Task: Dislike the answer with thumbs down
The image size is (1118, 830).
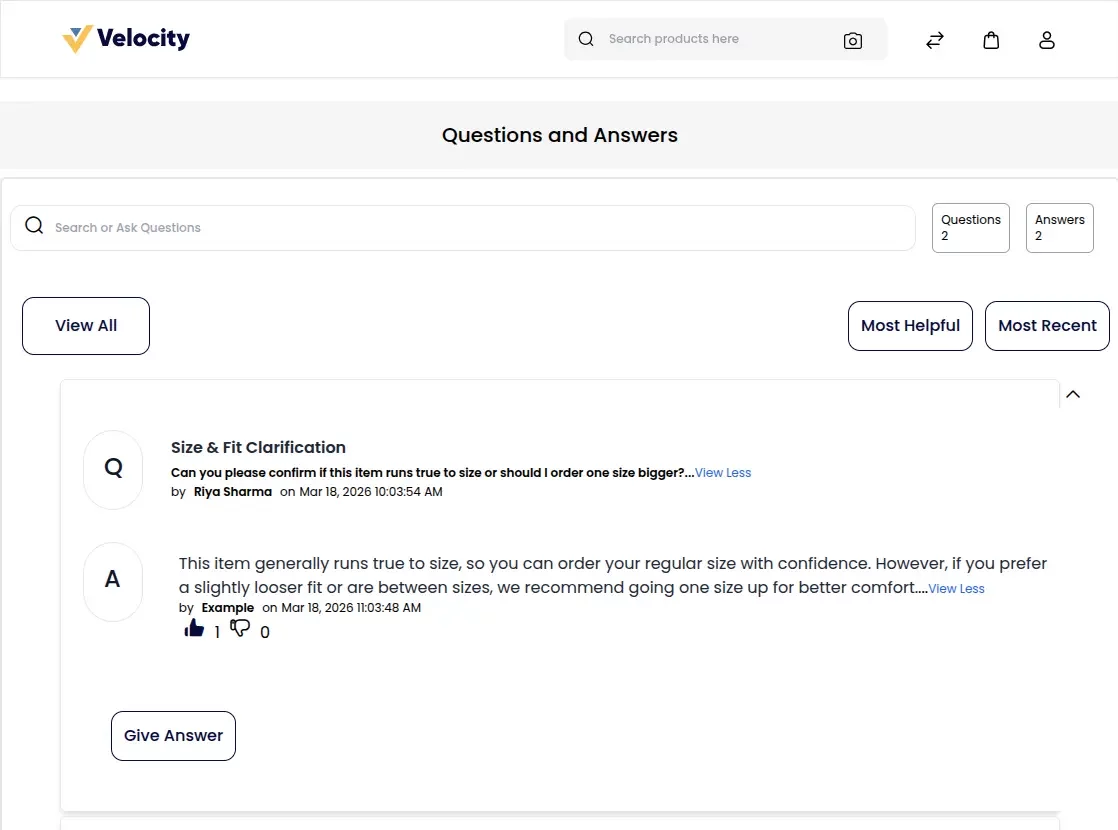Action: [x=240, y=628]
